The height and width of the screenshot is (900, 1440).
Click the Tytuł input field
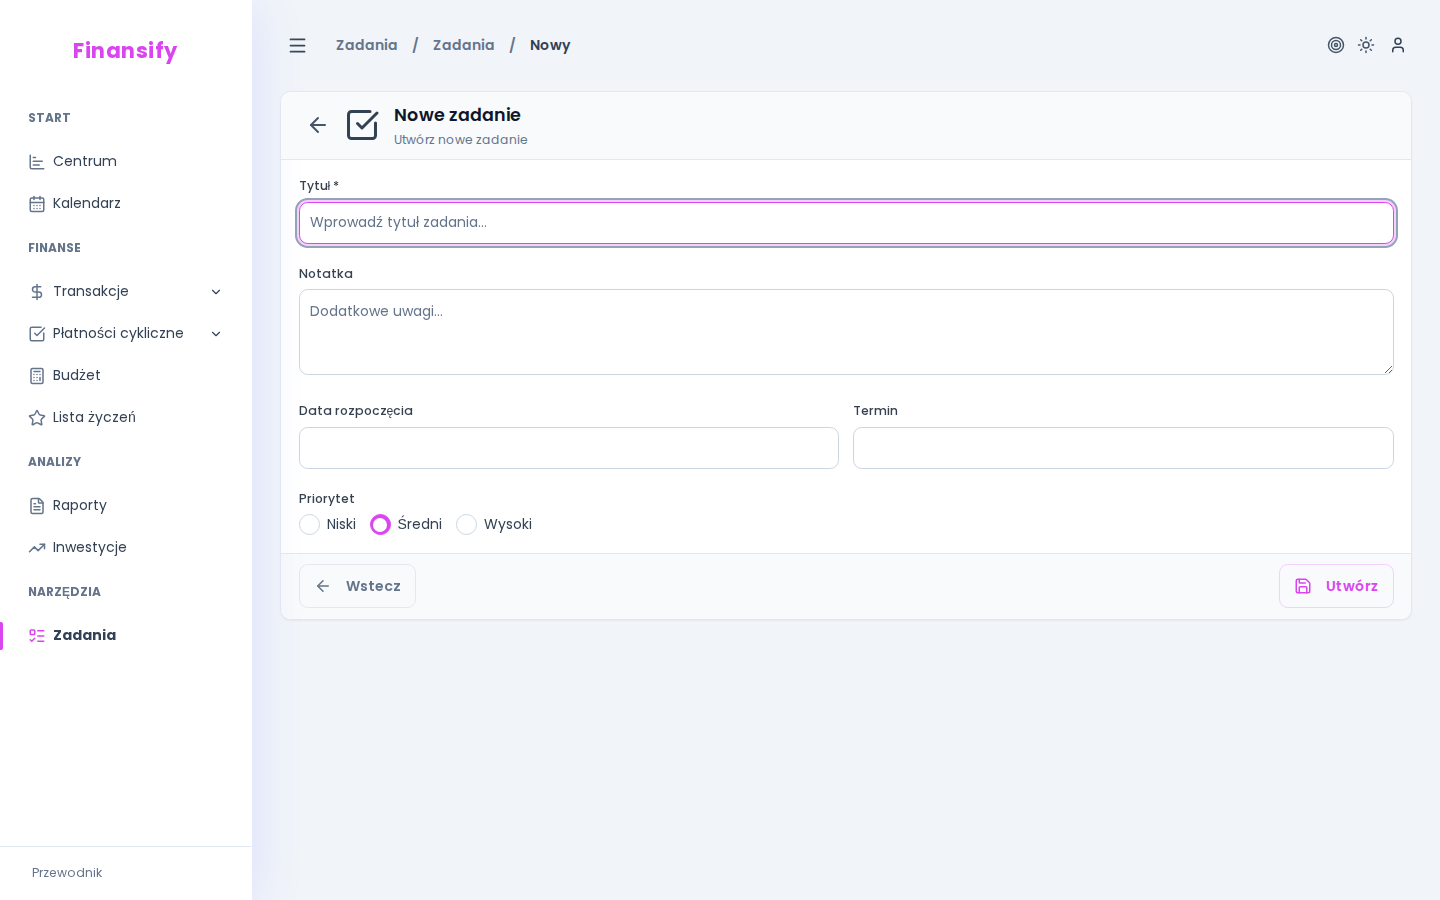click(847, 223)
